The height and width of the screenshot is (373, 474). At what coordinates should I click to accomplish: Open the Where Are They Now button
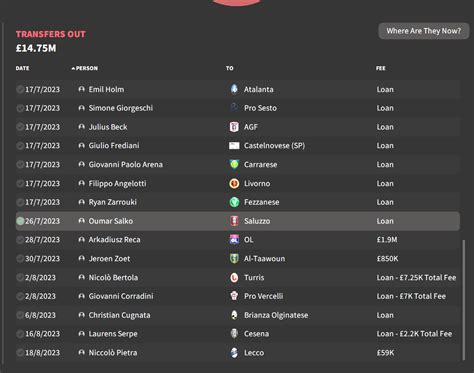tap(424, 31)
